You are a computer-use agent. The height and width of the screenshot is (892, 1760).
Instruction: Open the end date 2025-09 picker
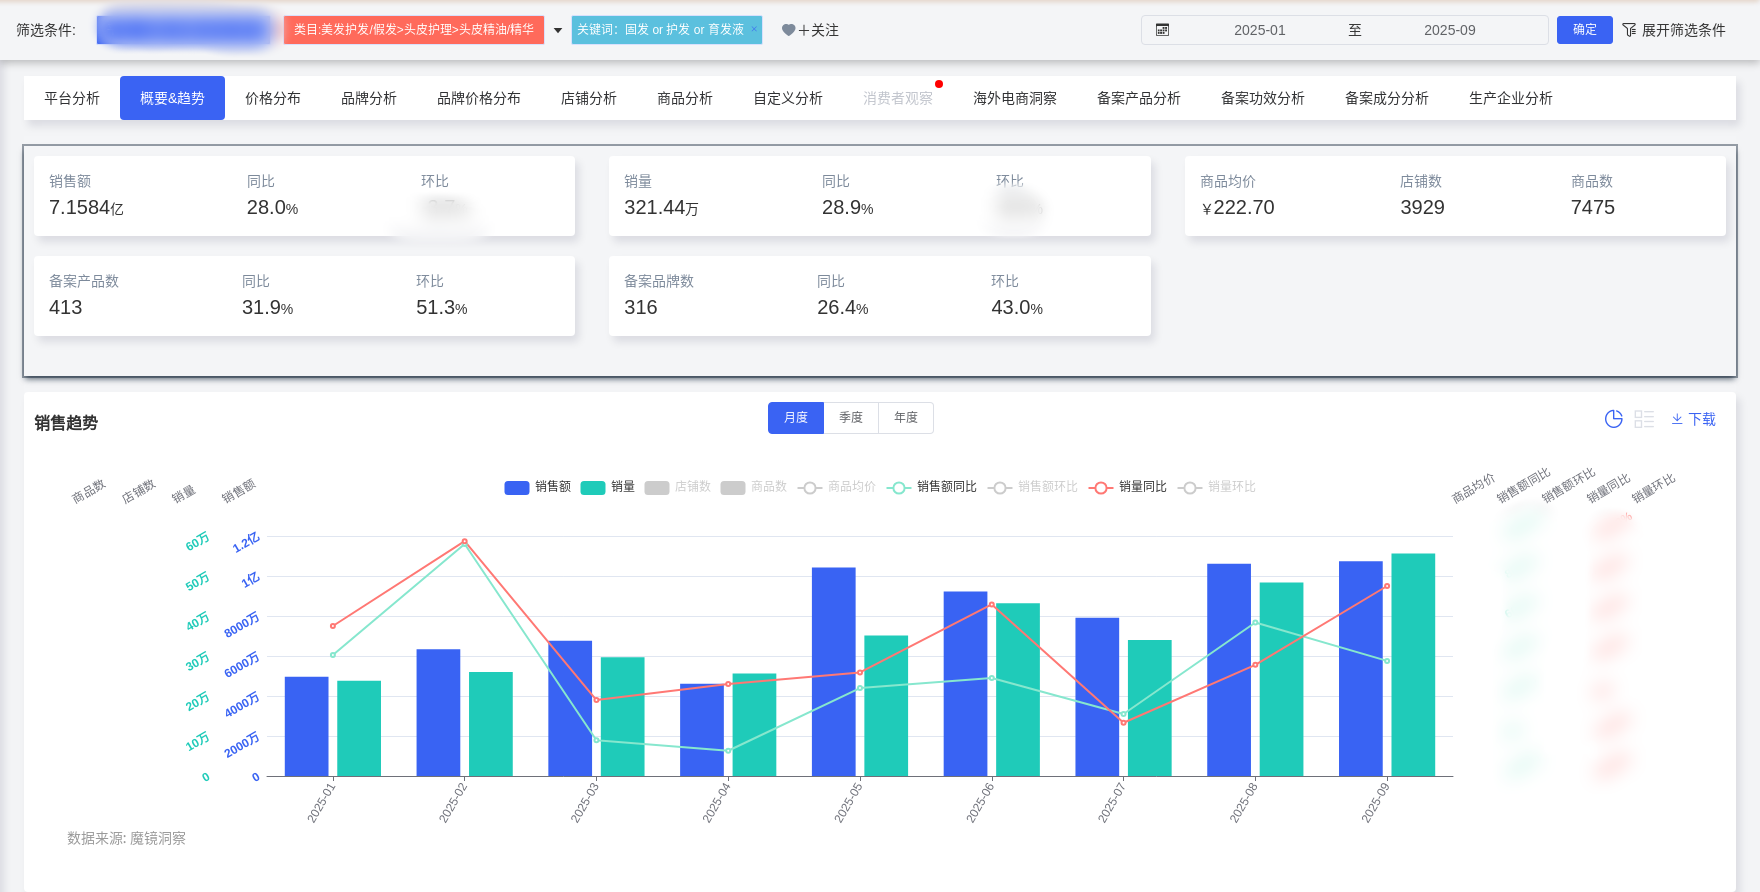click(1449, 30)
